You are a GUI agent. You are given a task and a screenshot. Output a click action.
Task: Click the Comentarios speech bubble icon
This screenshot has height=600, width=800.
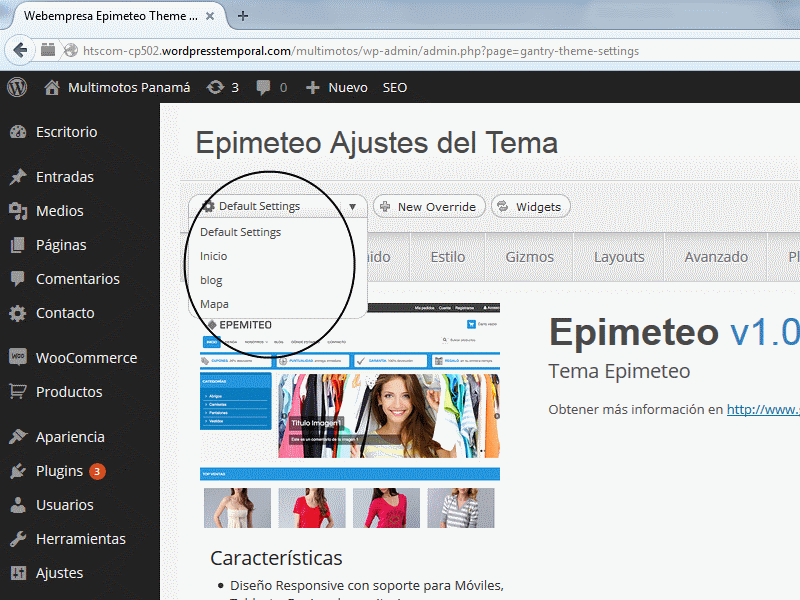18,279
